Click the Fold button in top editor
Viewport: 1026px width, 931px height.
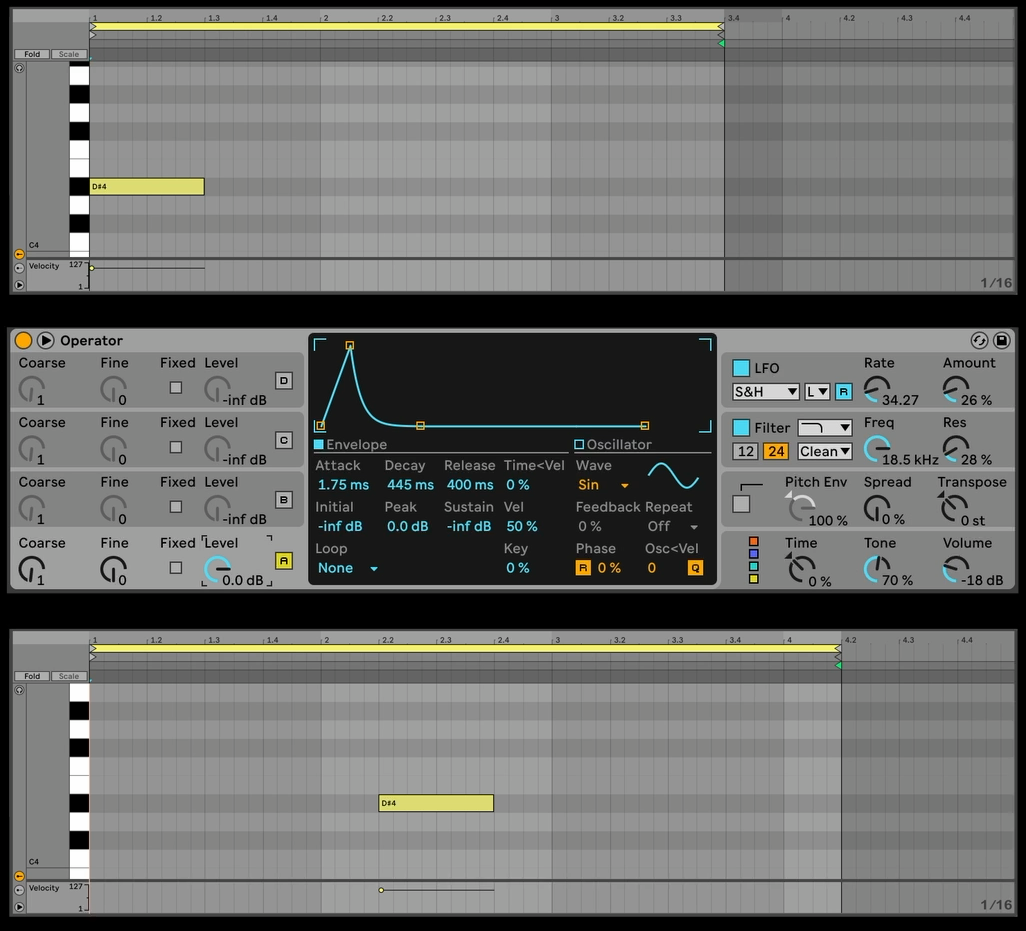click(32, 54)
